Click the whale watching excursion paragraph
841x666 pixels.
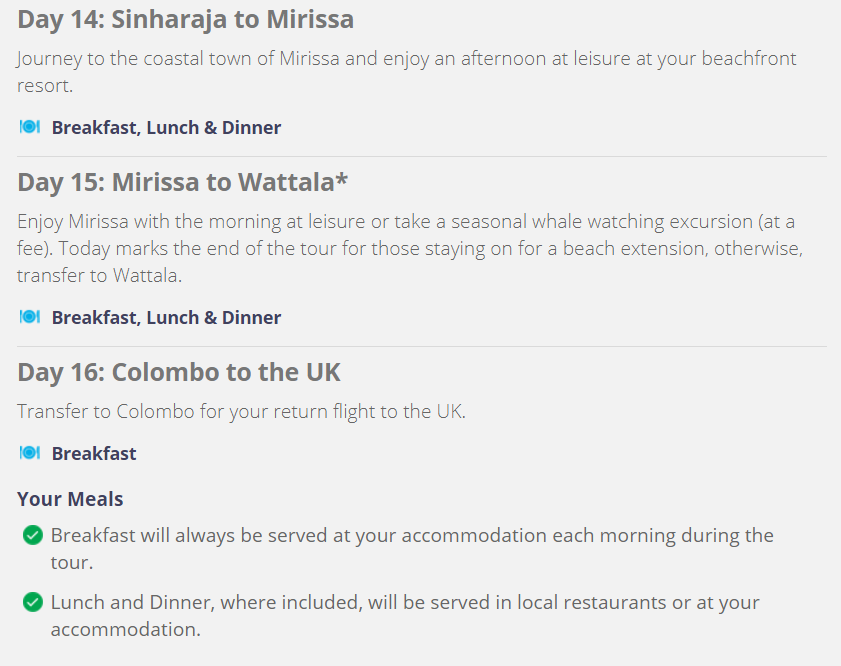pyautogui.click(x=410, y=248)
